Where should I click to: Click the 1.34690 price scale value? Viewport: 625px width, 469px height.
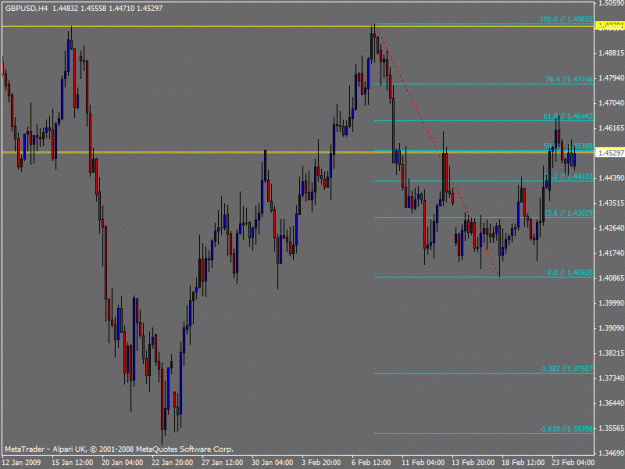coord(611,453)
